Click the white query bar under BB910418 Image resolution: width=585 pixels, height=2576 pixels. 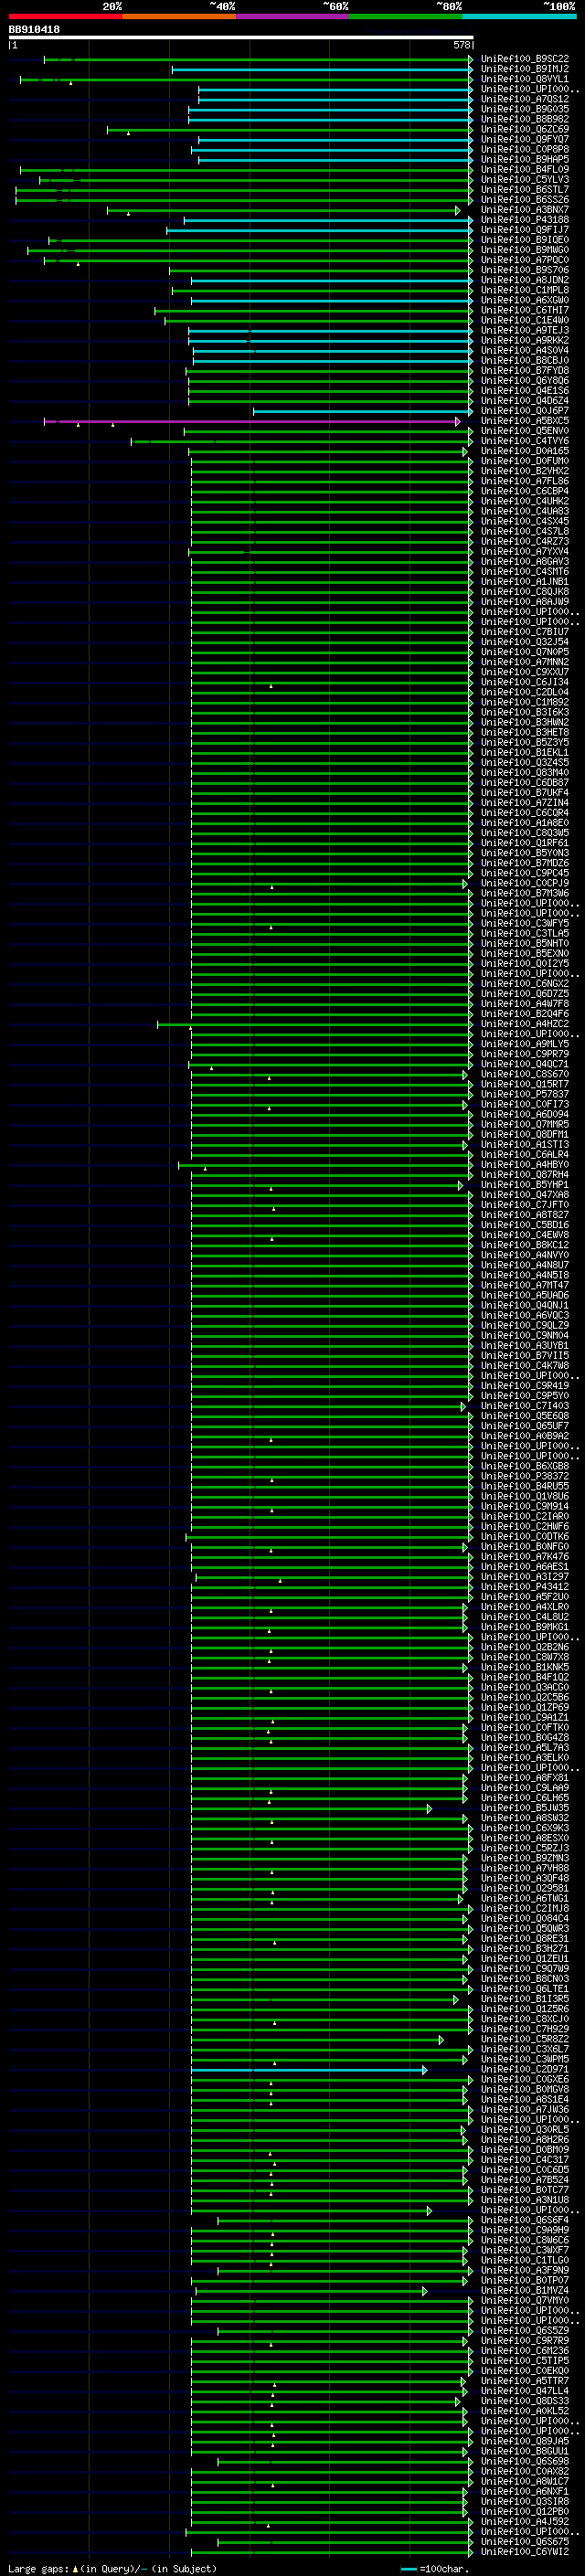click(x=241, y=37)
